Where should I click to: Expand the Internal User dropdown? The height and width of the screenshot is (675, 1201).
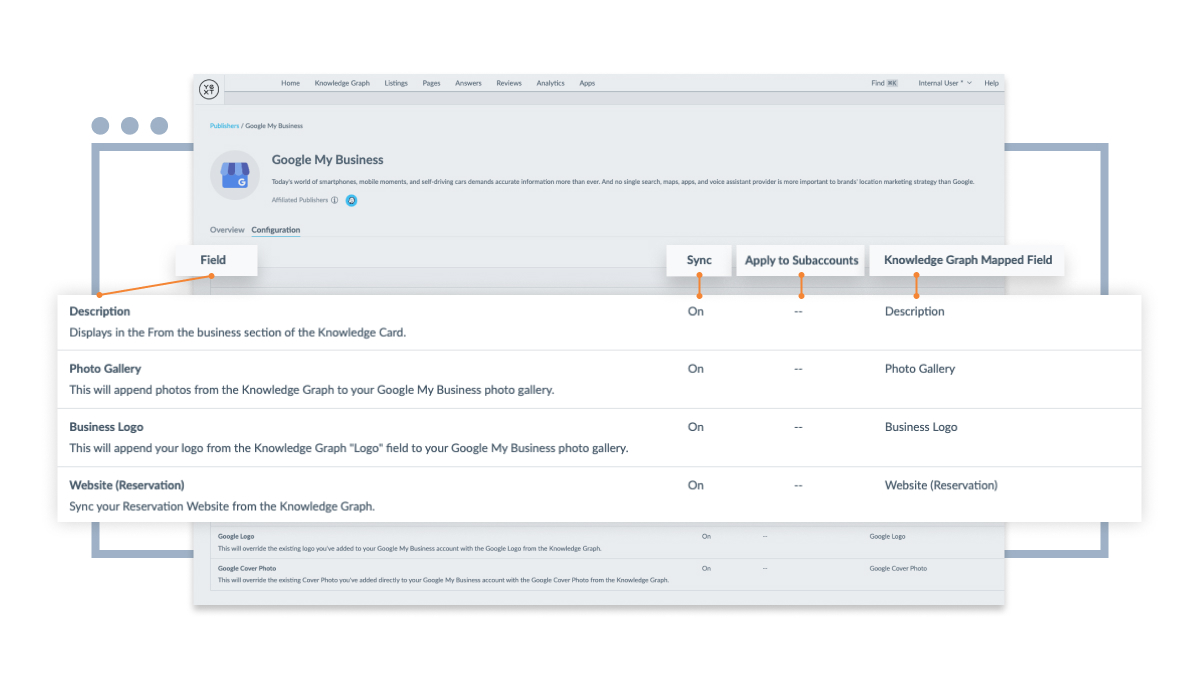[x=945, y=83]
